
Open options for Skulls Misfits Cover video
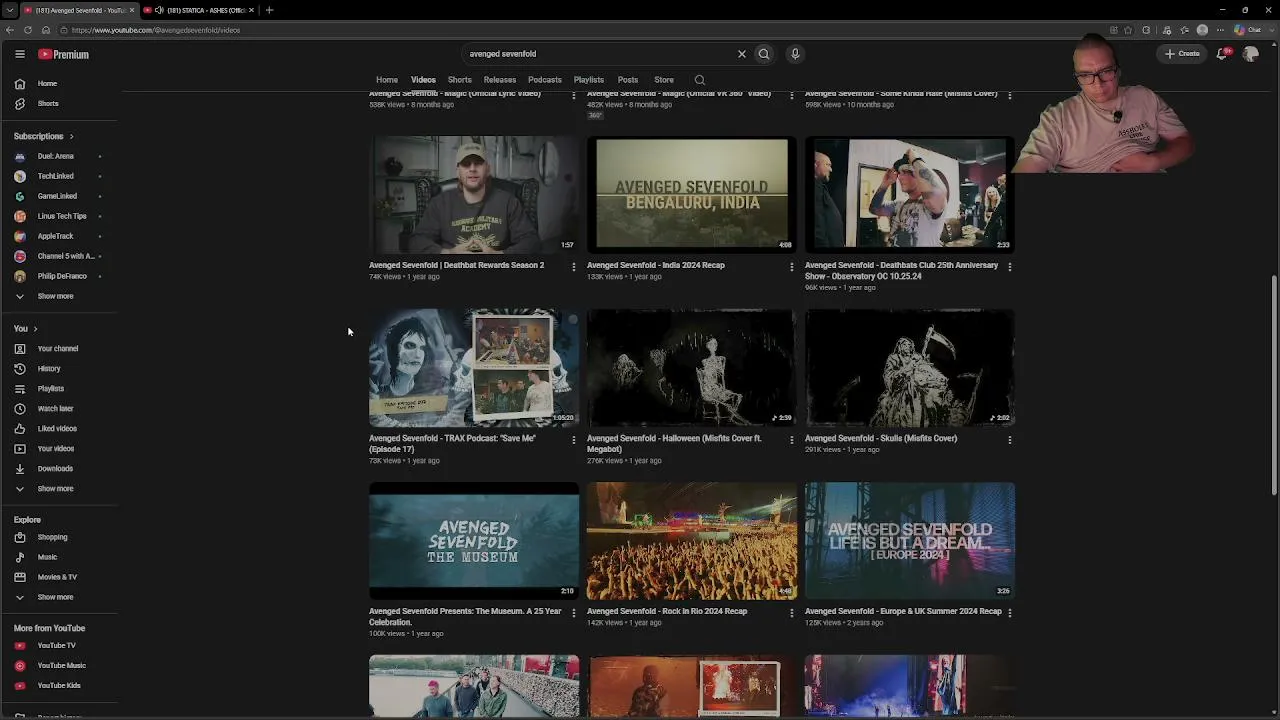(1009, 440)
